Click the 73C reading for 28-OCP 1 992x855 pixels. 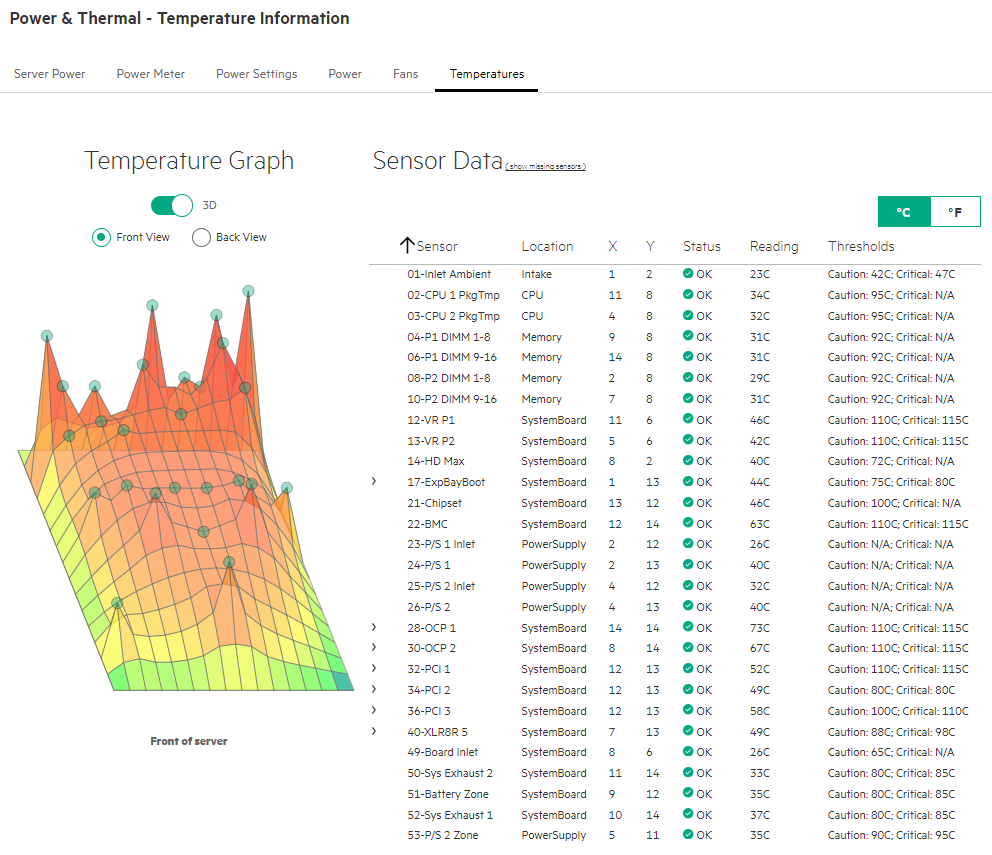[760, 628]
